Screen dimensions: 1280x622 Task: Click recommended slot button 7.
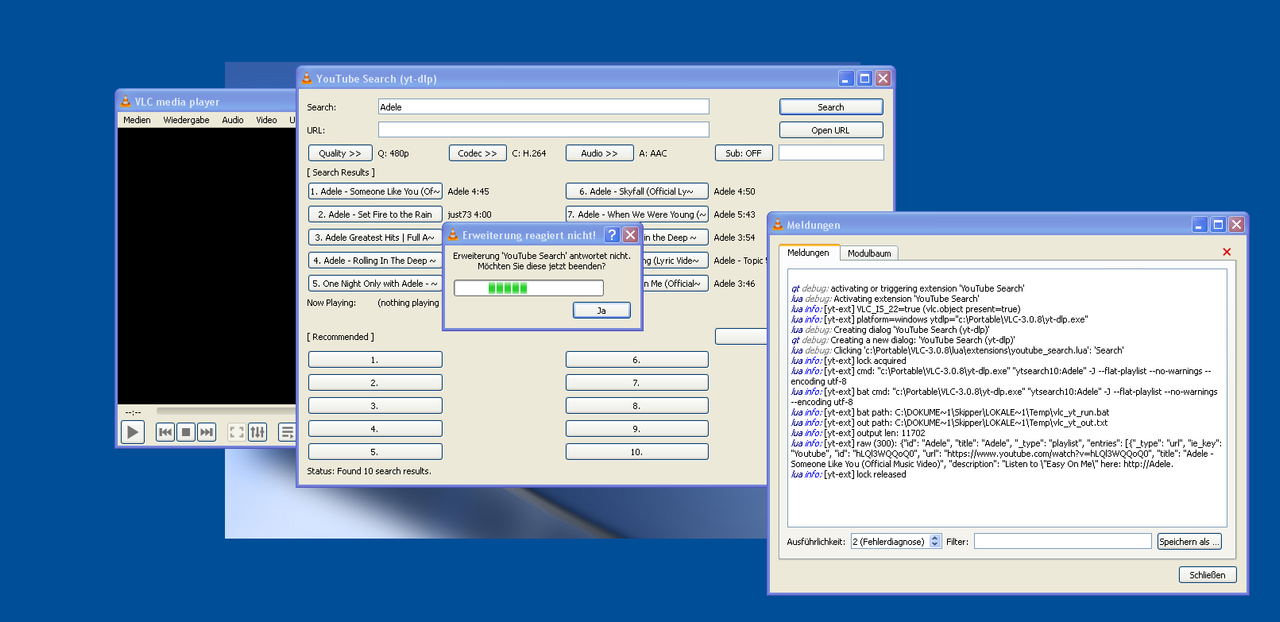tap(637, 382)
